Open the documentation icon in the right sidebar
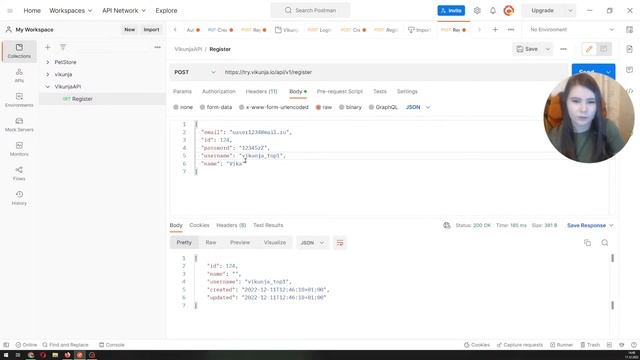Image resolution: width=640 pixels, height=360 pixels. (629, 49)
